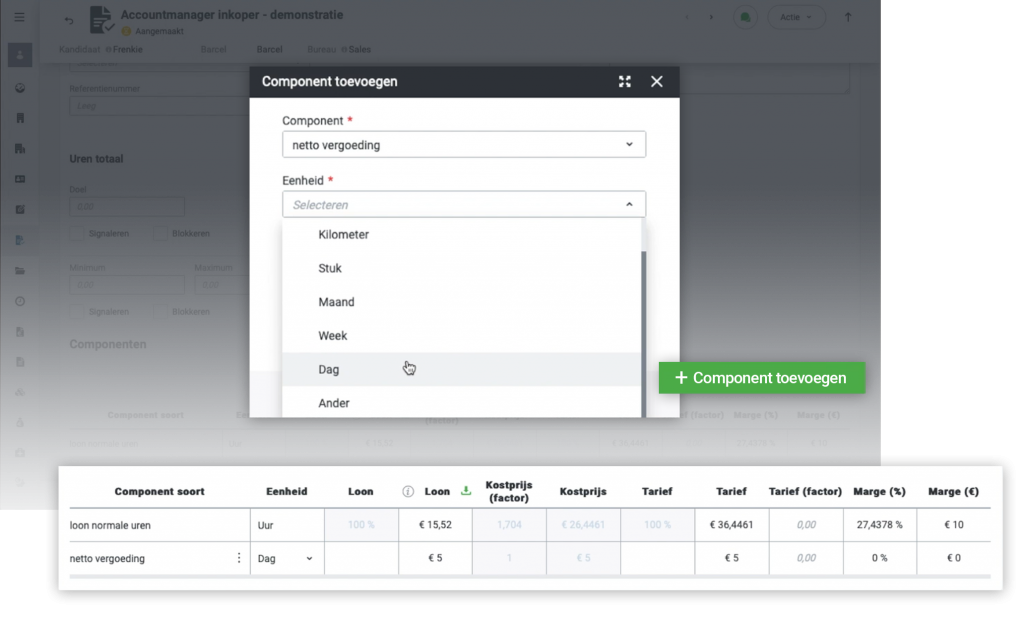
Task: Select Stuk from the unit list
Action: point(461,268)
